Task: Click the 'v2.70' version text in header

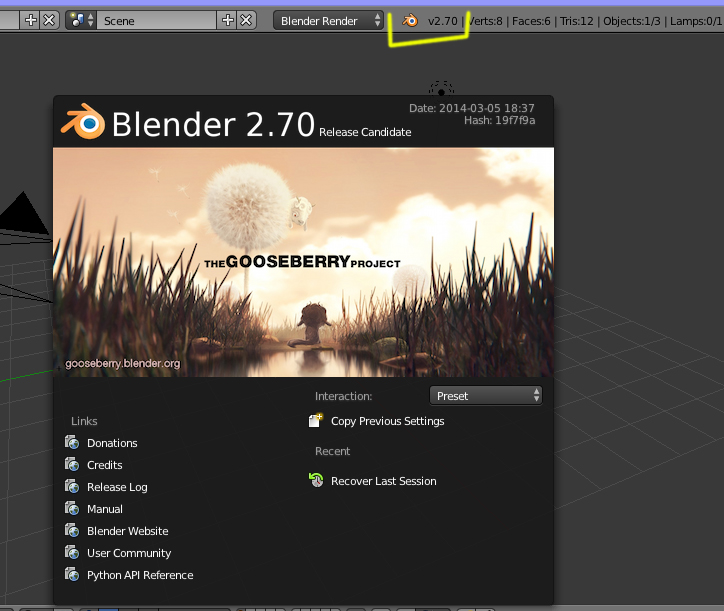Action: point(442,21)
